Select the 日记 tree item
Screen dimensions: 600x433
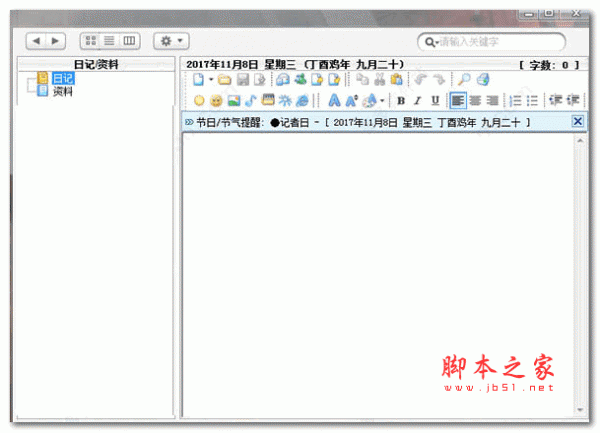click(x=63, y=78)
